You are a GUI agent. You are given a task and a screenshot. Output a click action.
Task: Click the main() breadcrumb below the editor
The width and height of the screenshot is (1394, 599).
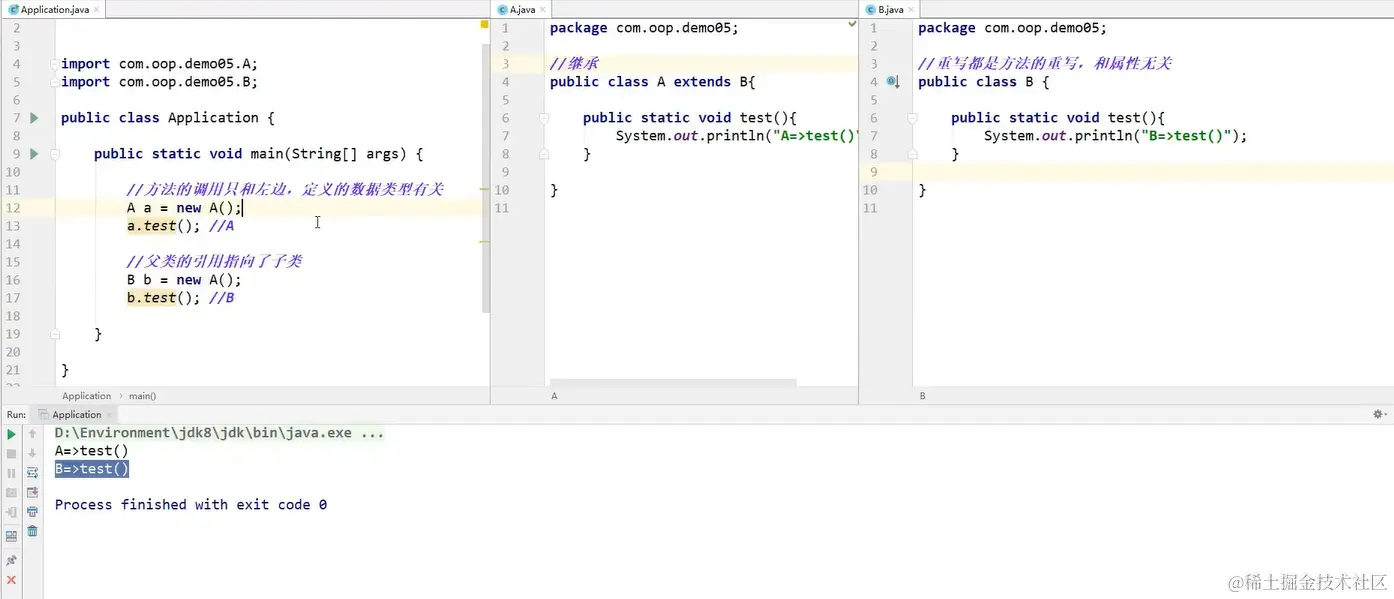click(x=142, y=396)
